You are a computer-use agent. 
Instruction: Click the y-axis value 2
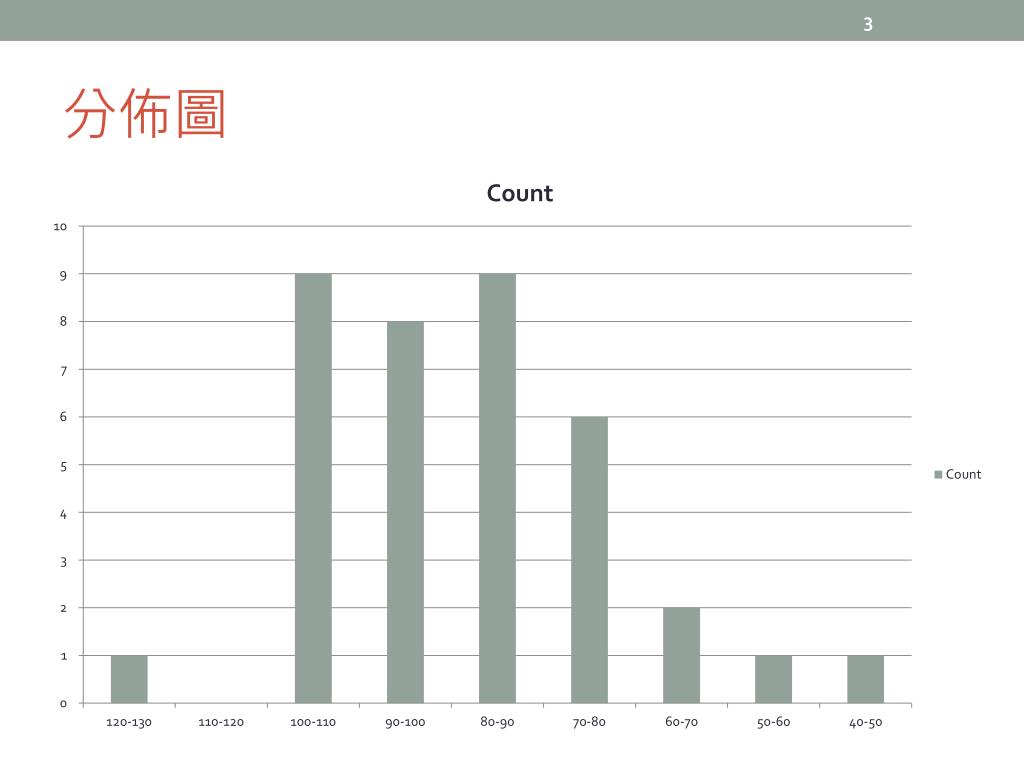[x=63, y=608]
